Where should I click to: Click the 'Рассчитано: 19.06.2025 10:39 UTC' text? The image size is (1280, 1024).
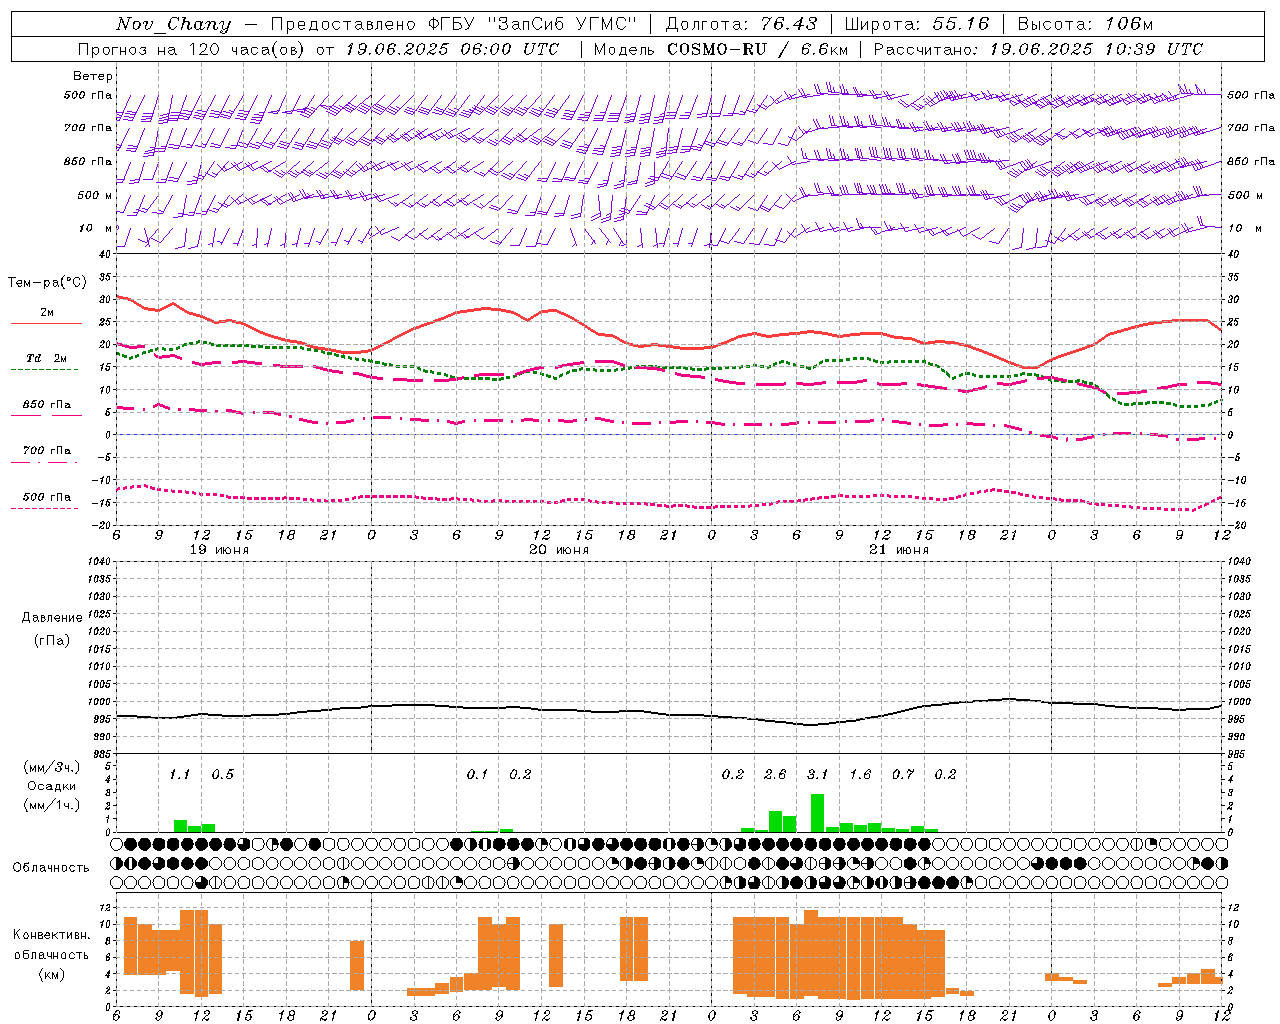(x=1038, y=49)
